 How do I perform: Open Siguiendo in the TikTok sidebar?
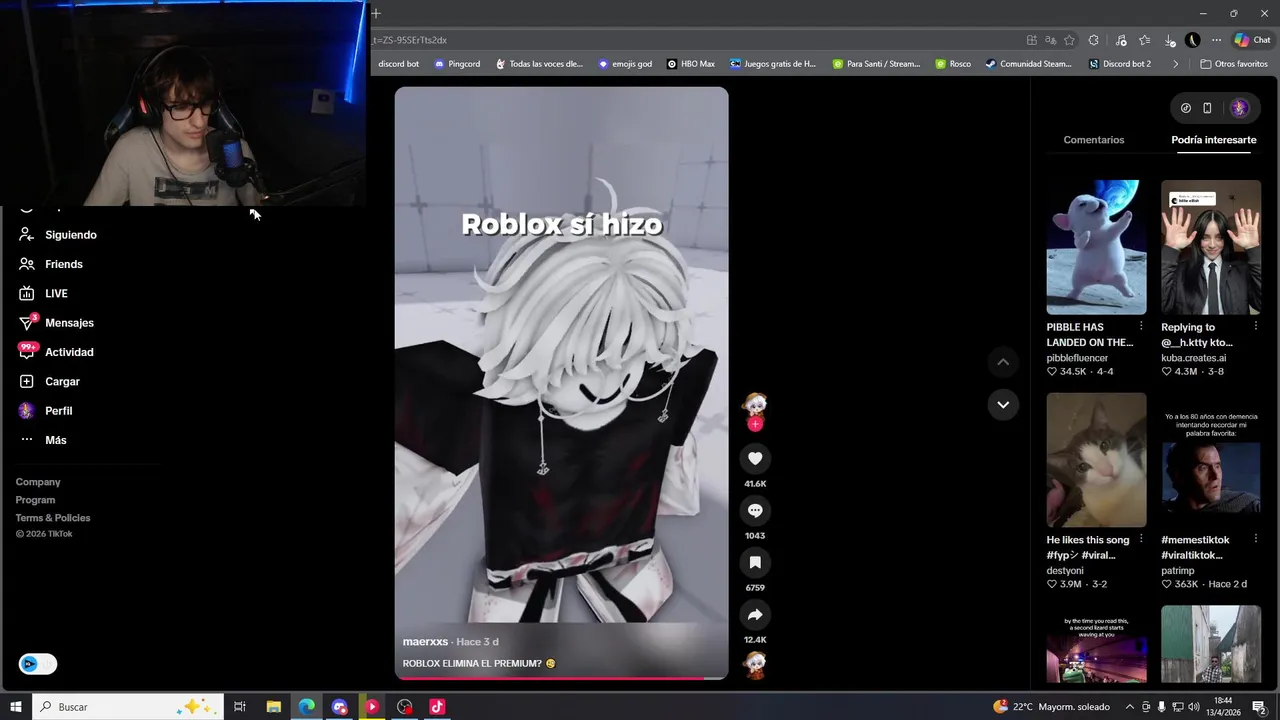click(58, 235)
